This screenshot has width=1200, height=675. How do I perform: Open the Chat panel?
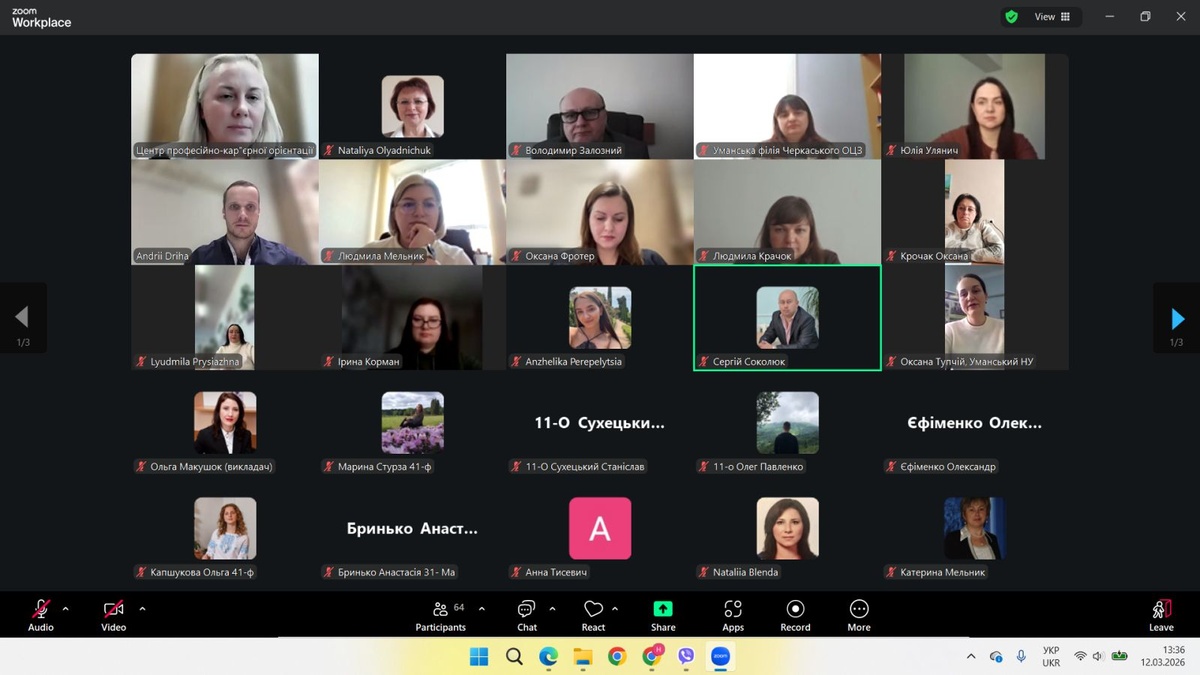point(527,615)
